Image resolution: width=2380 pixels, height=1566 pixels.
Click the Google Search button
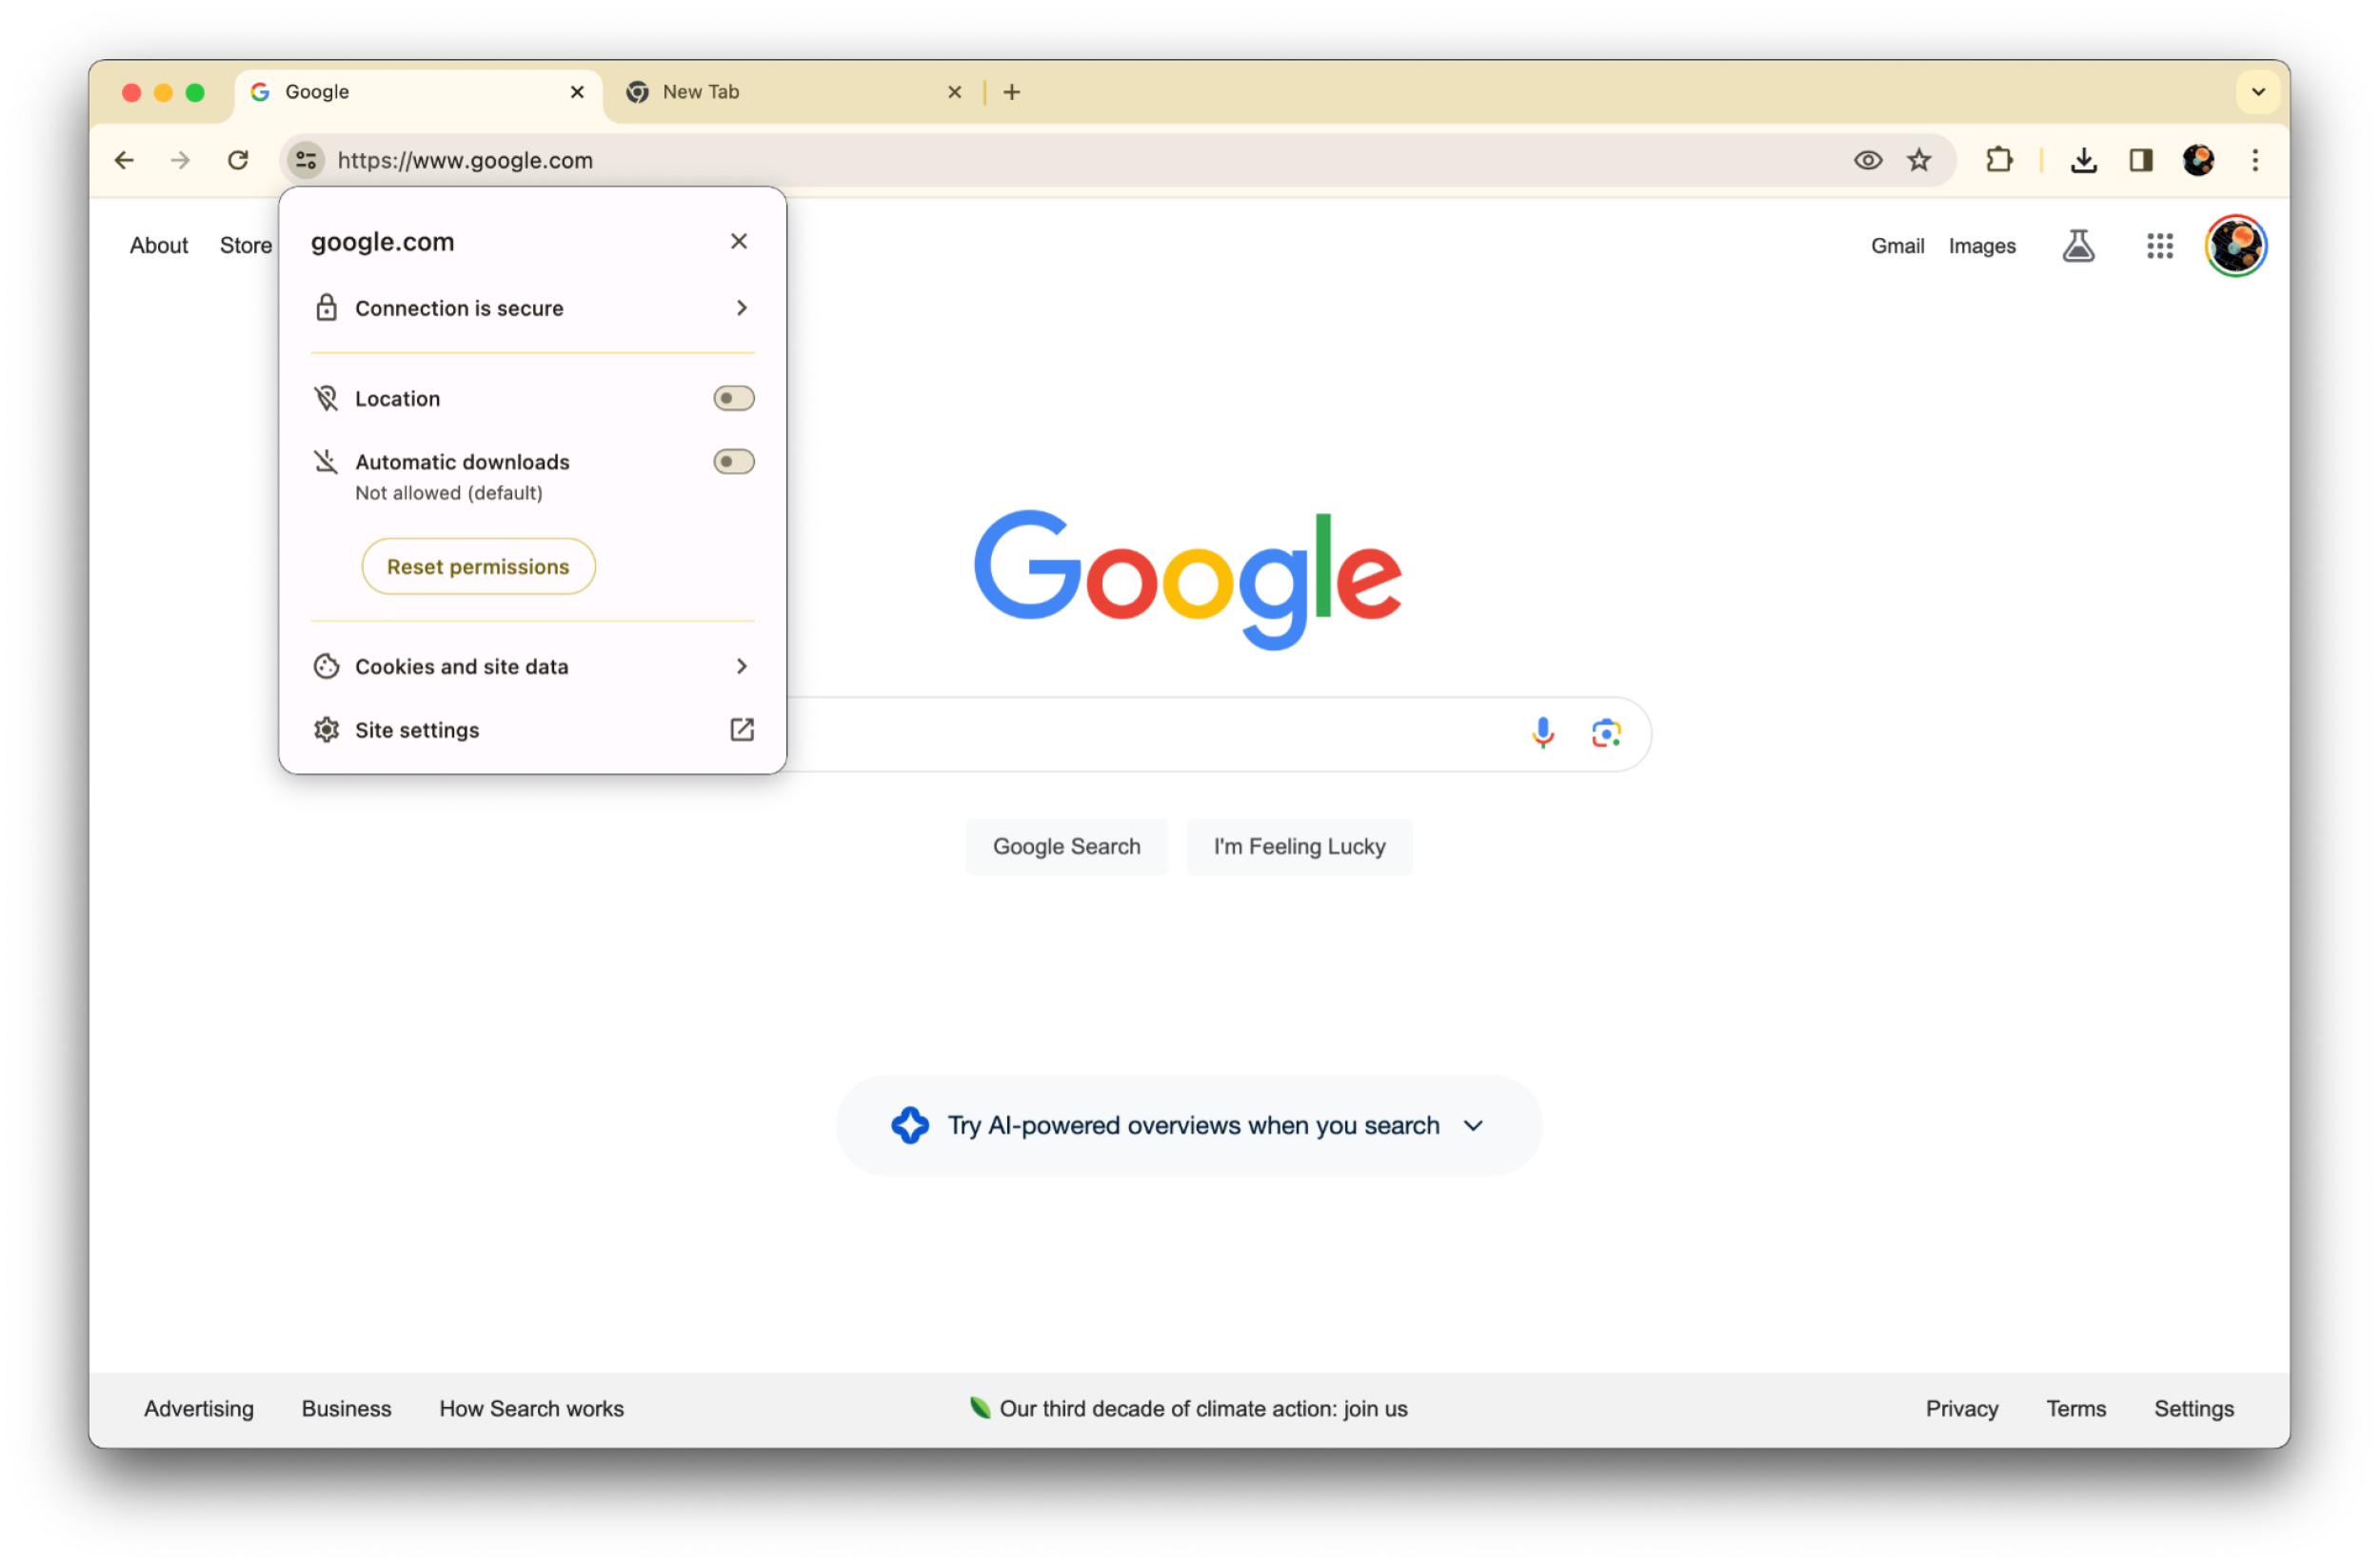pos(1066,846)
